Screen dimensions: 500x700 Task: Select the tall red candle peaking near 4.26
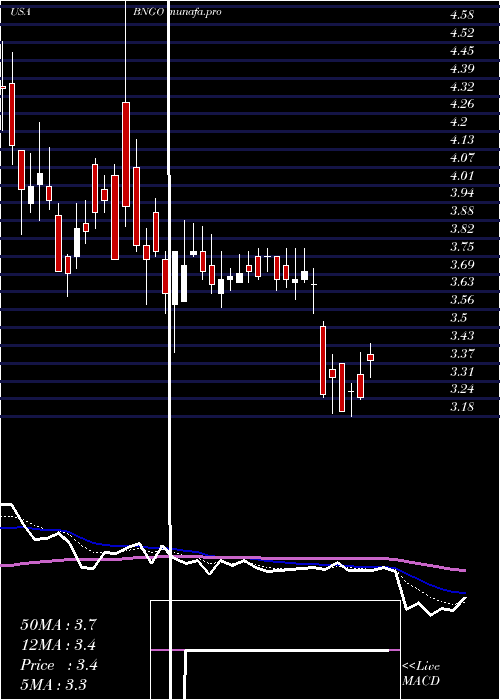coord(126,154)
